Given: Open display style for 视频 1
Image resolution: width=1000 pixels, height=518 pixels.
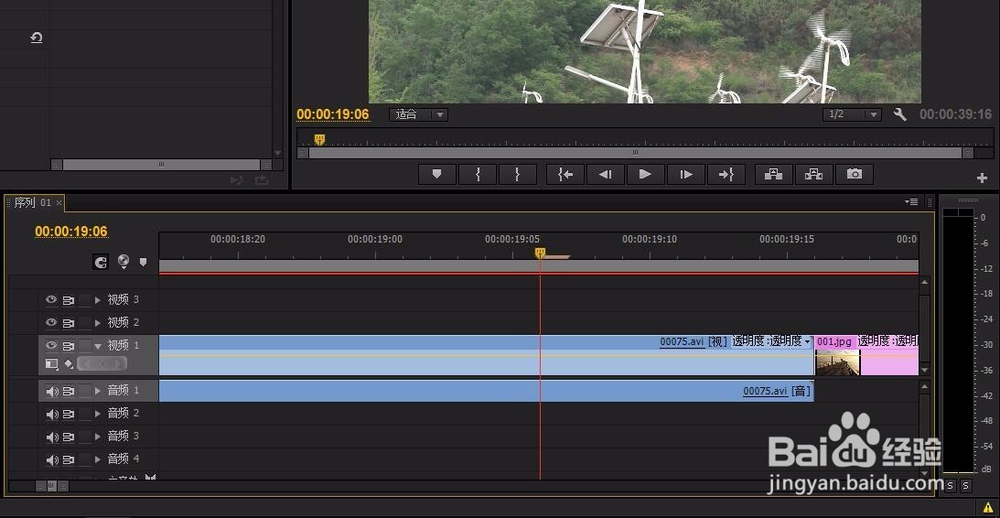Looking at the screenshot, I should [x=52, y=364].
